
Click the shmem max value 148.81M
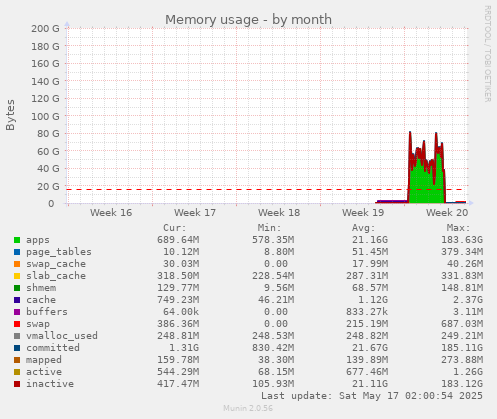(462, 288)
